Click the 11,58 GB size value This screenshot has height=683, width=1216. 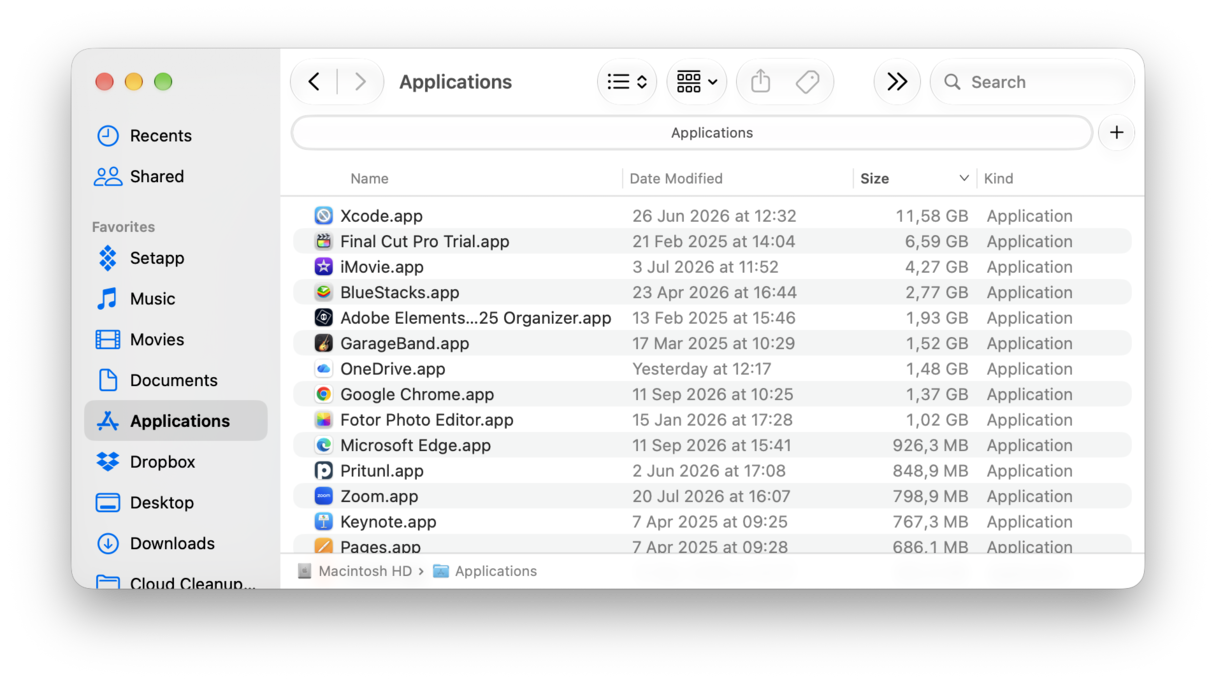[932, 216]
